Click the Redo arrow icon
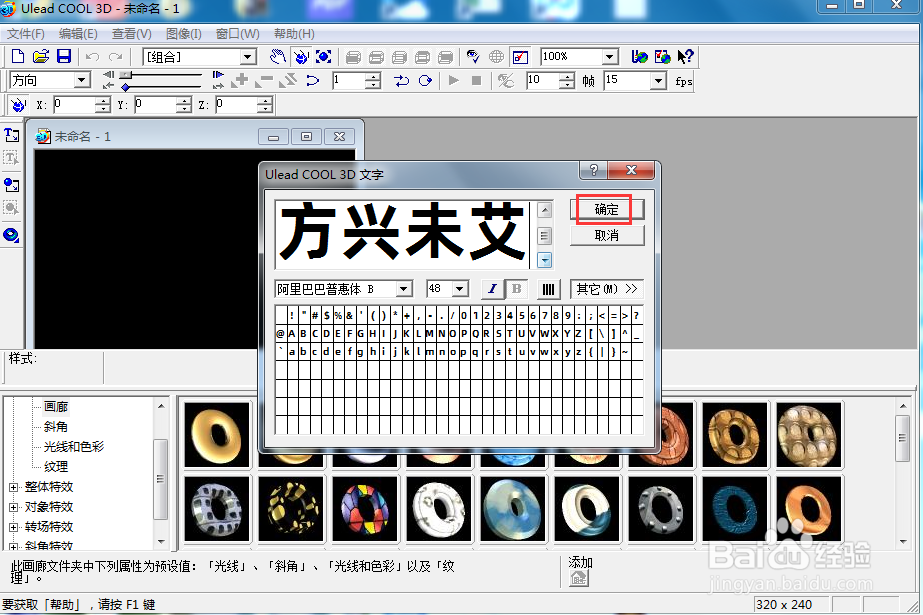The height and width of the screenshot is (615, 923). point(116,57)
